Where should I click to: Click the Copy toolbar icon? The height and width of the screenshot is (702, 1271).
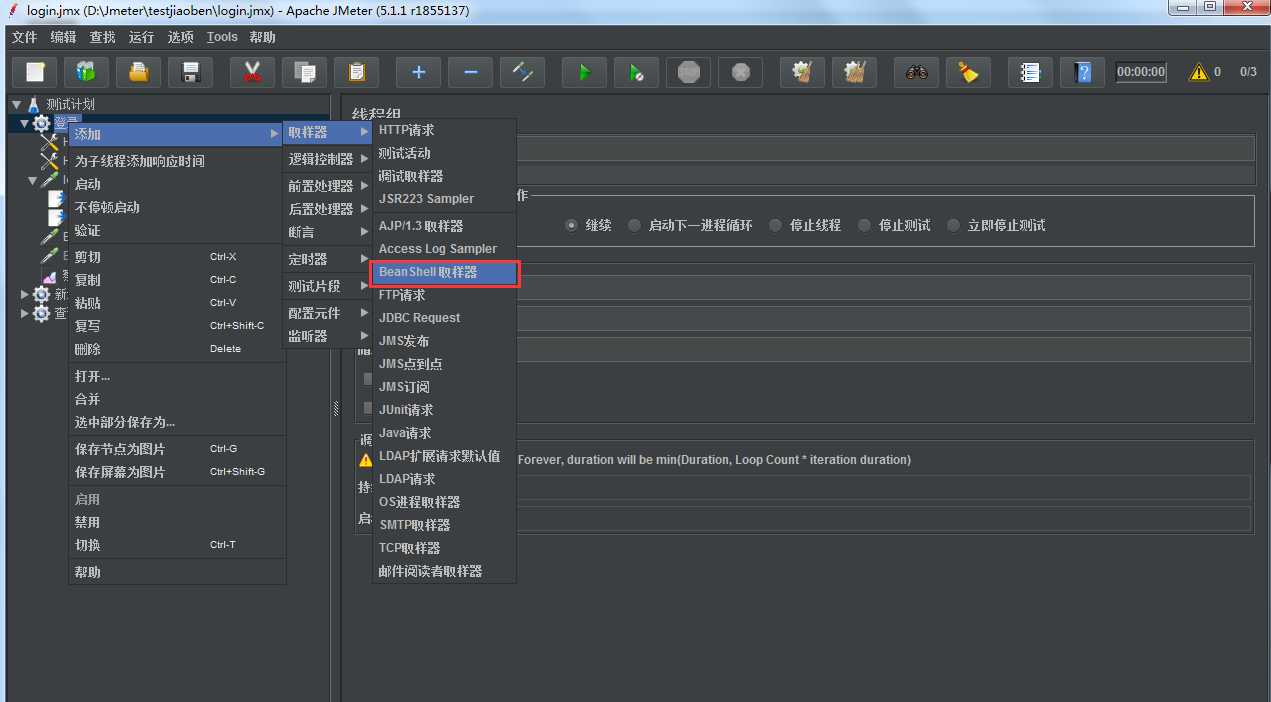(x=304, y=72)
